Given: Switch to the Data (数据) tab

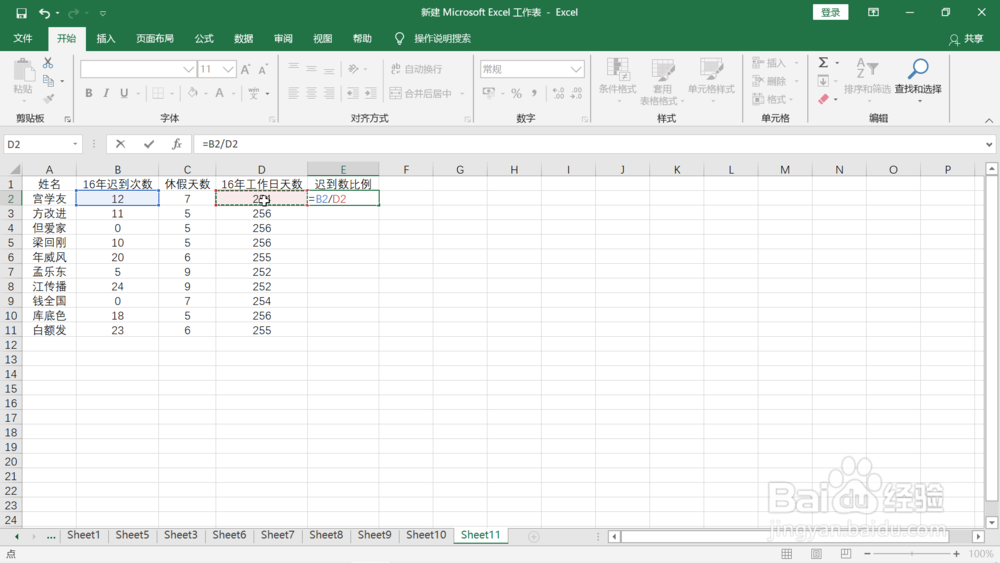Looking at the screenshot, I should pos(244,38).
